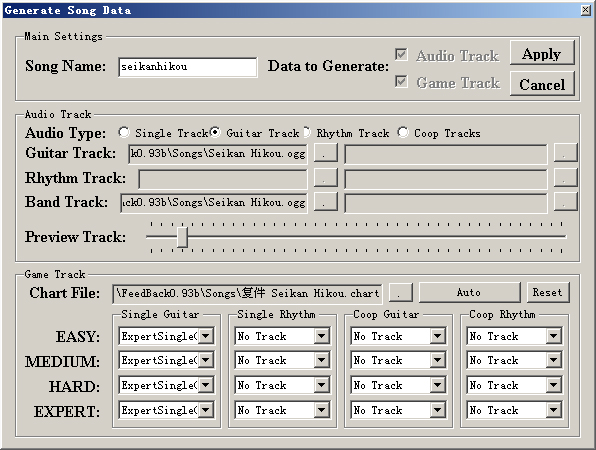The width and height of the screenshot is (596, 450).
Task: Browse for the first Guitar Track file
Action: click(326, 153)
